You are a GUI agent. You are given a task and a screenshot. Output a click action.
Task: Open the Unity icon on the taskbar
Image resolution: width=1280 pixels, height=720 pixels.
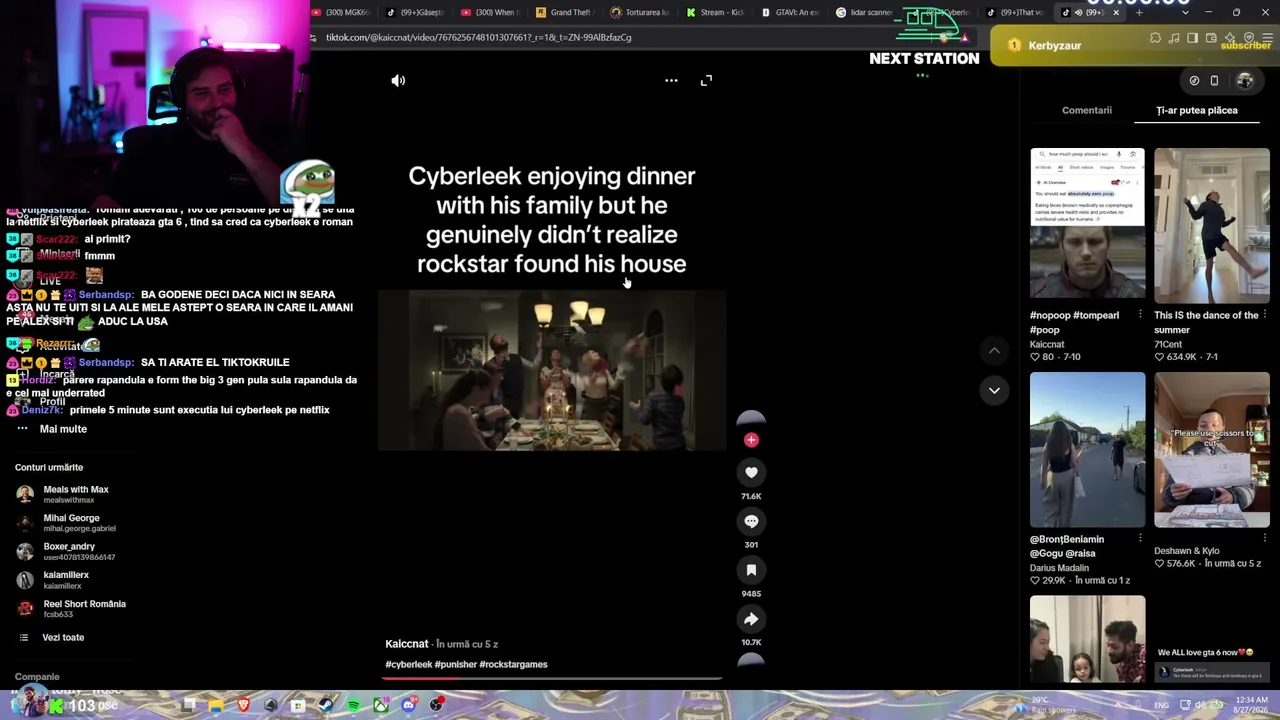[x=271, y=705]
